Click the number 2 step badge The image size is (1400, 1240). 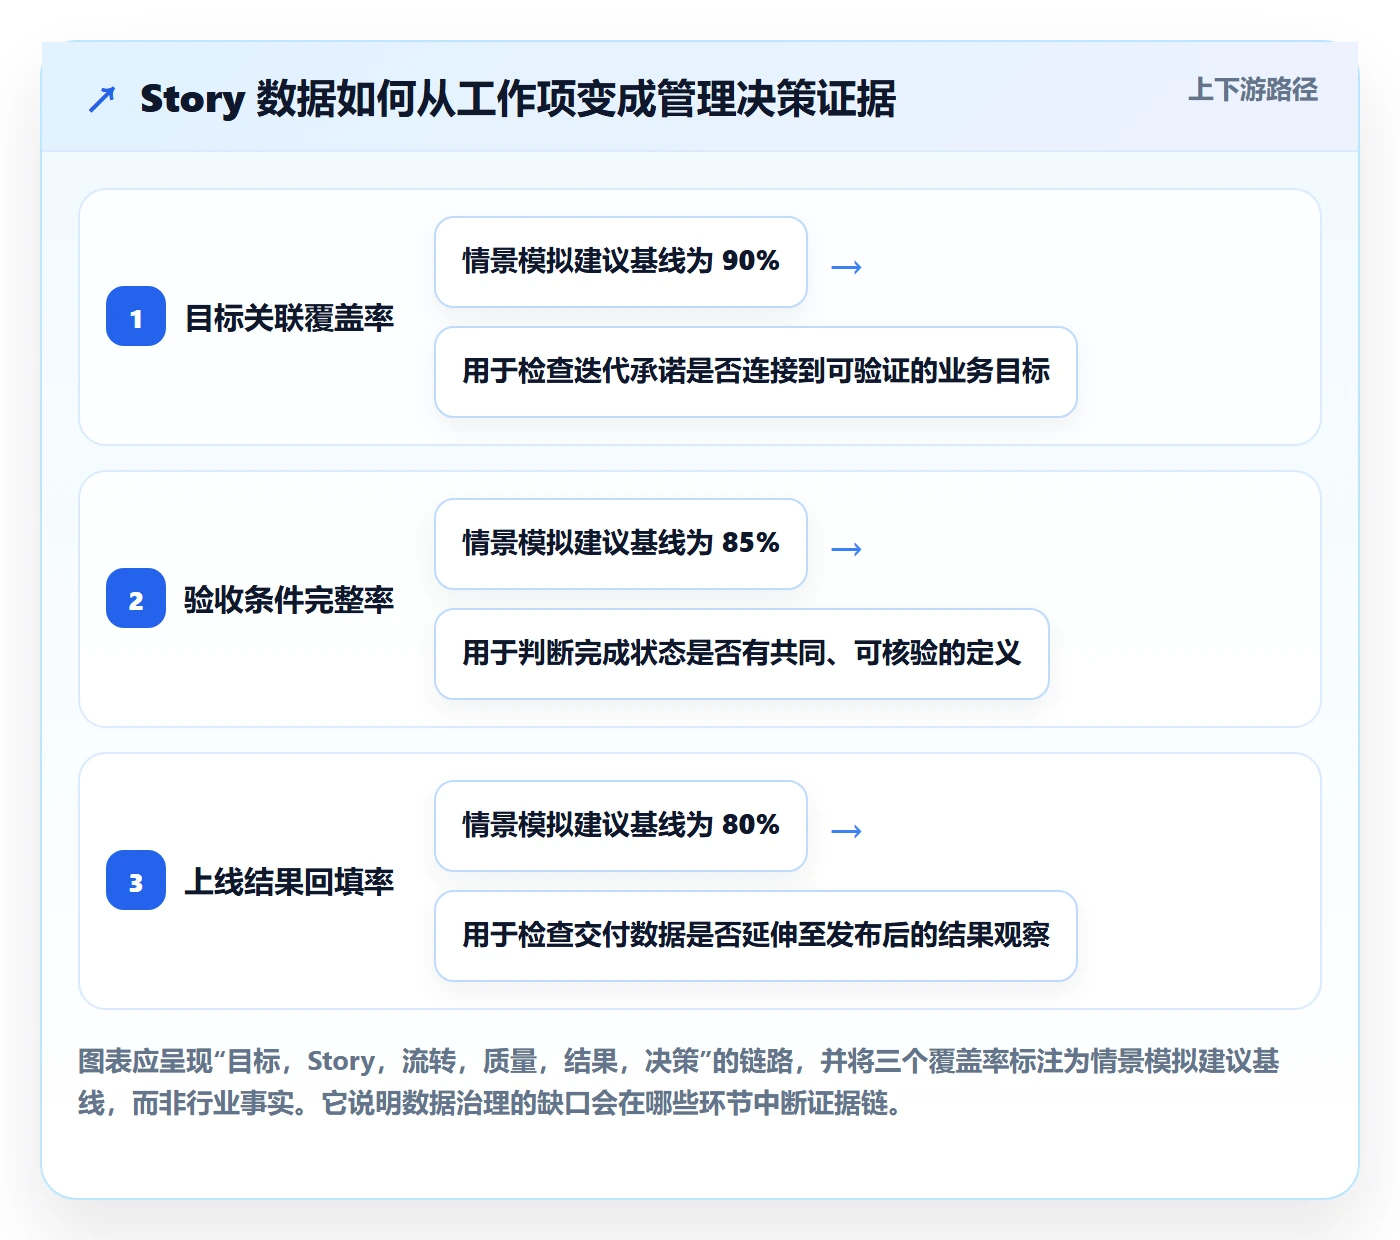(x=136, y=599)
